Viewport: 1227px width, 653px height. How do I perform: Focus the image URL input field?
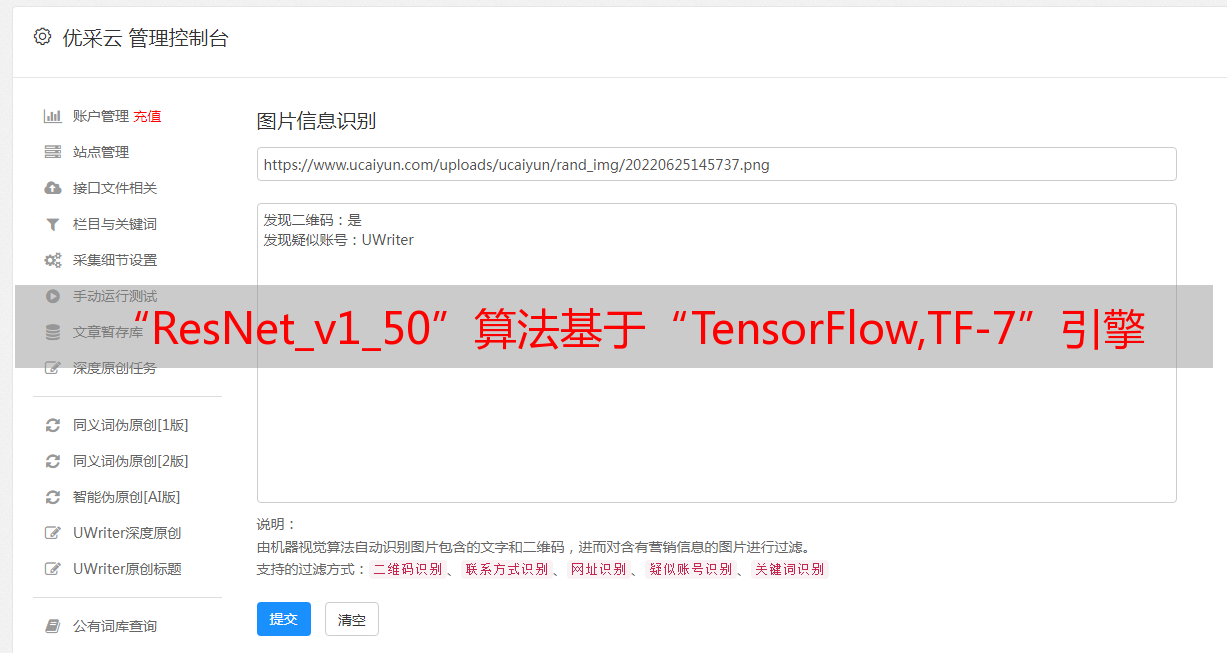tap(716, 164)
